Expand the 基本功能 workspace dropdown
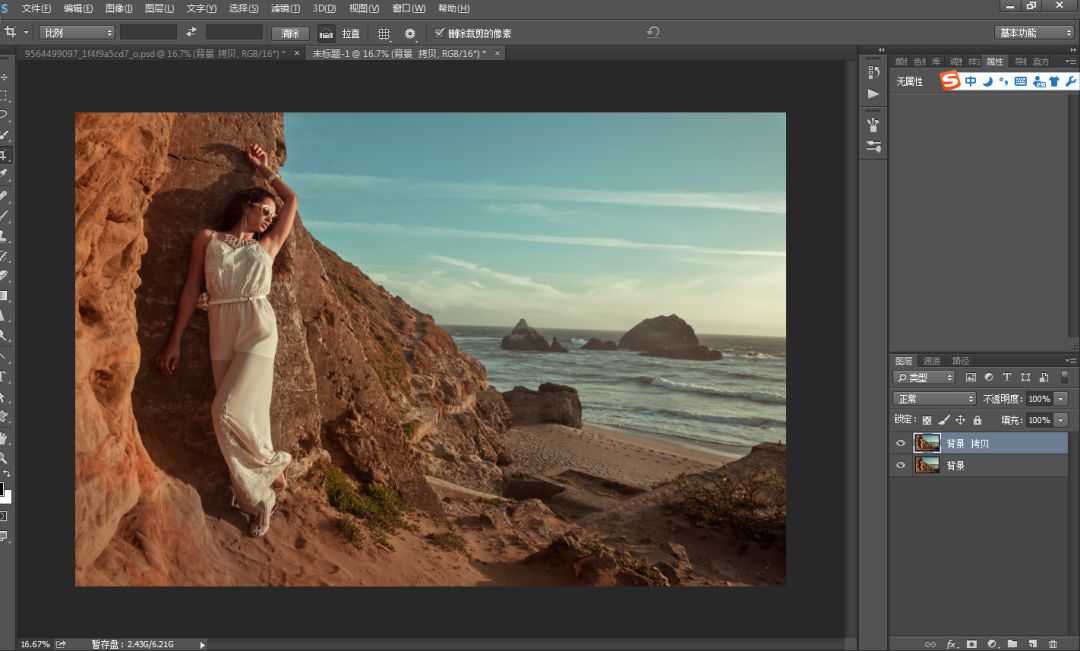 click(1034, 33)
